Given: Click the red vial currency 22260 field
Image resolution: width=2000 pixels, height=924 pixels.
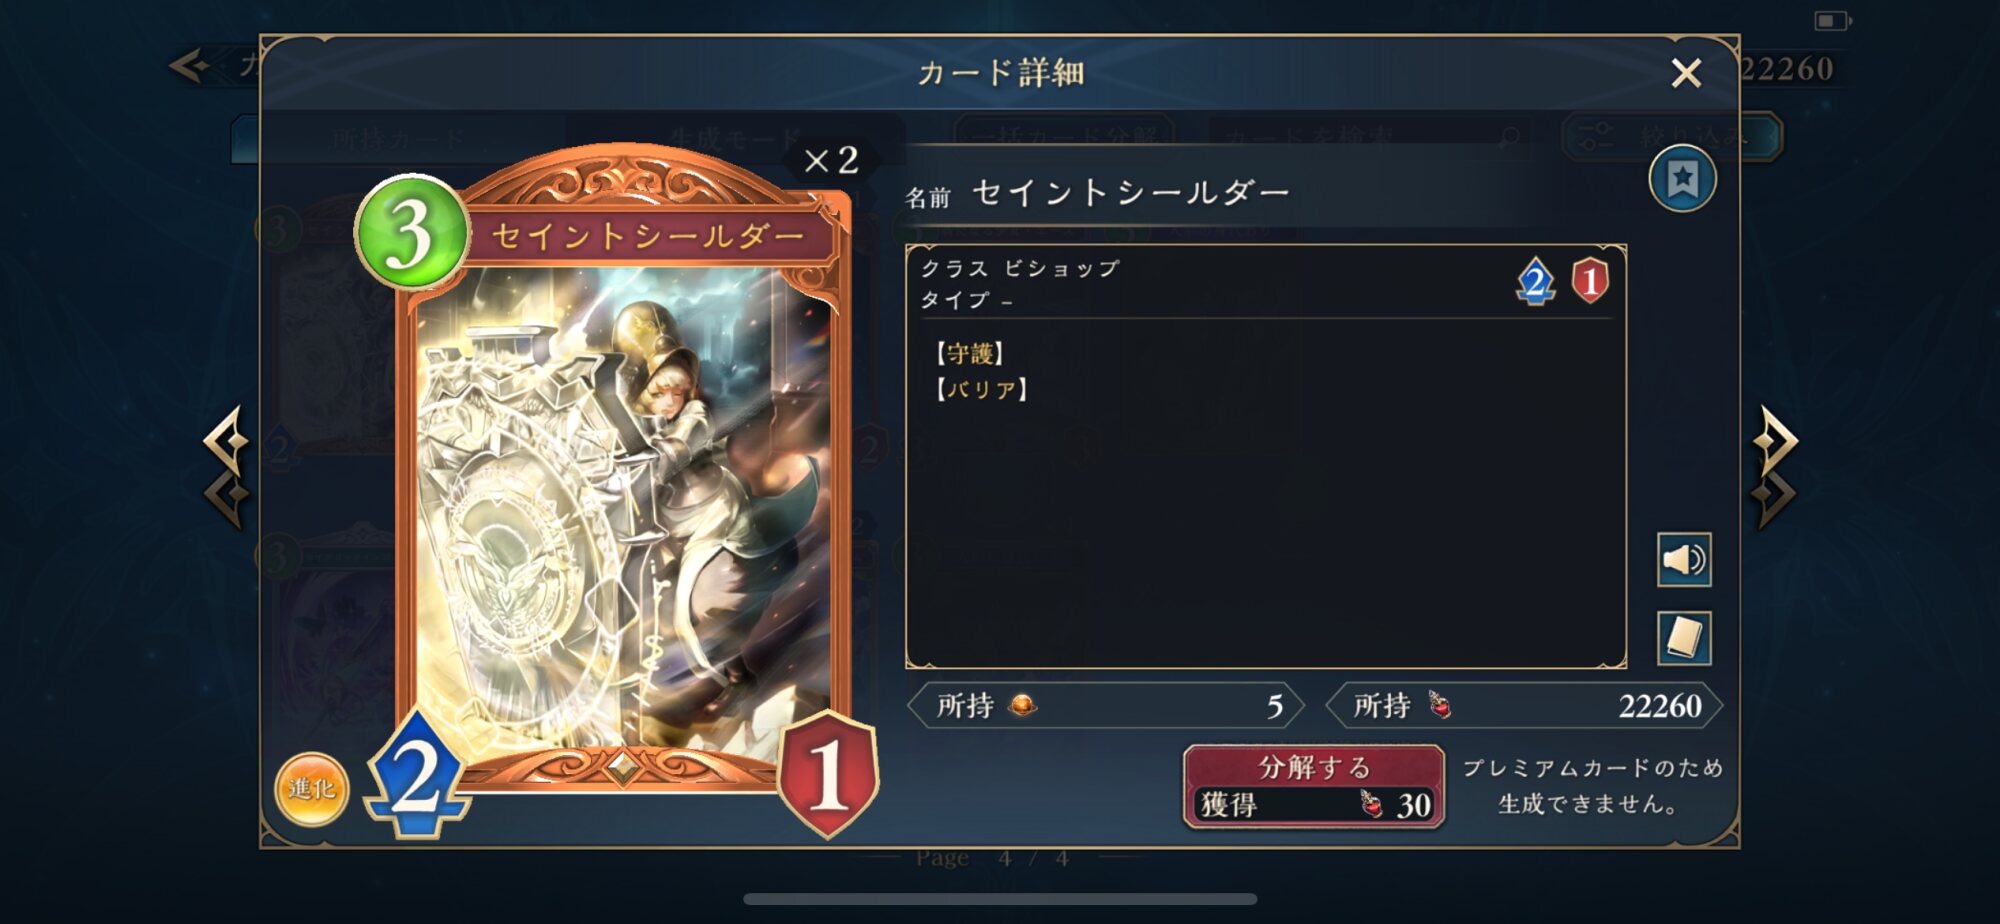Looking at the screenshot, I should 1524,706.
